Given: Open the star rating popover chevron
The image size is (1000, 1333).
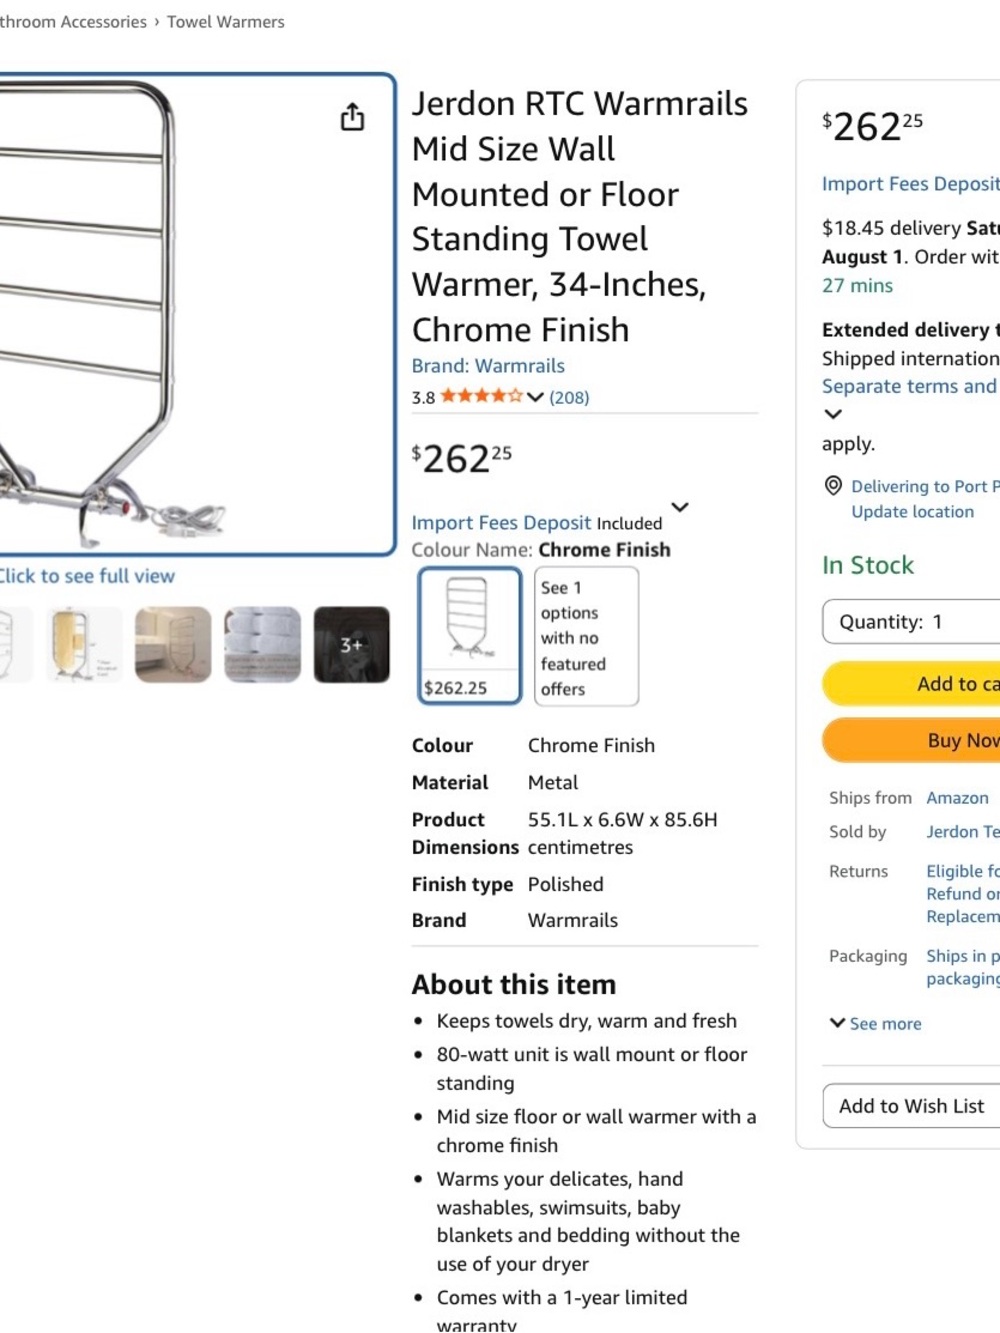Looking at the screenshot, I should pos(535,397).
